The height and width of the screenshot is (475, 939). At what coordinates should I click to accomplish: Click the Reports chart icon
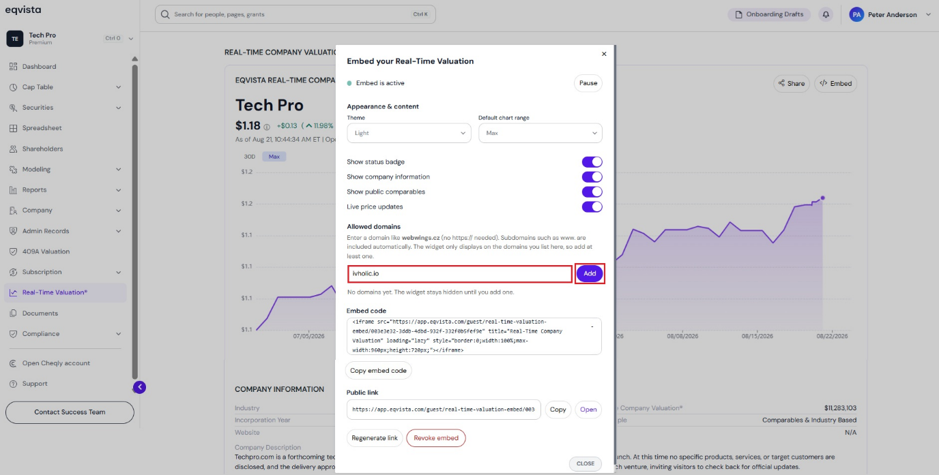click(13, 190)
